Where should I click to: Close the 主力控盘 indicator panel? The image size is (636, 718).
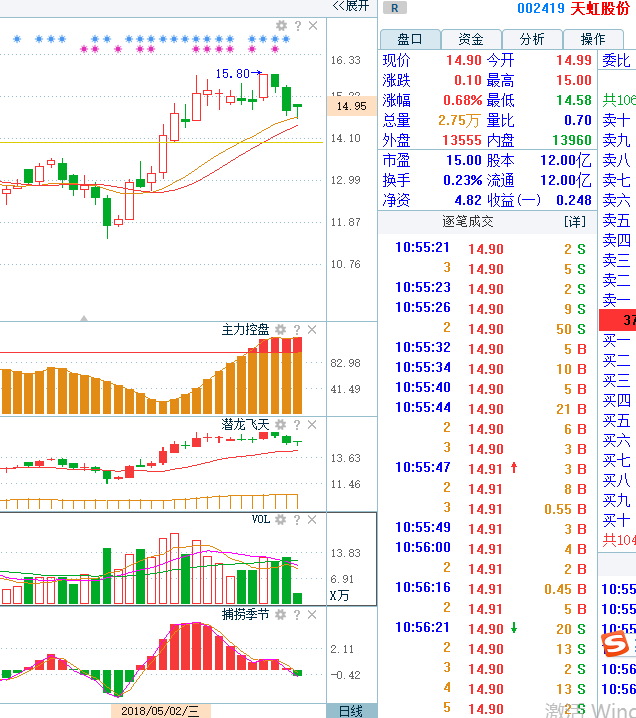coord(312,330)
